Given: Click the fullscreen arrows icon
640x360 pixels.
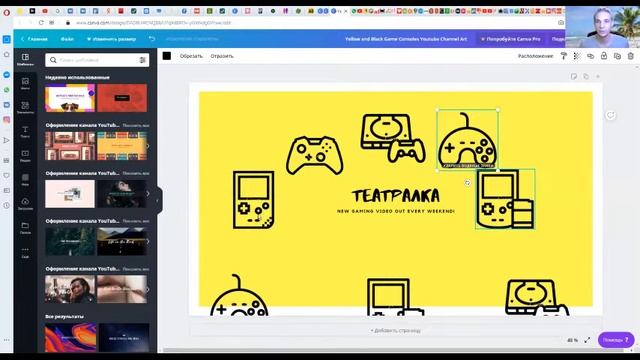Looking at the screenshot, I should 587,340.
